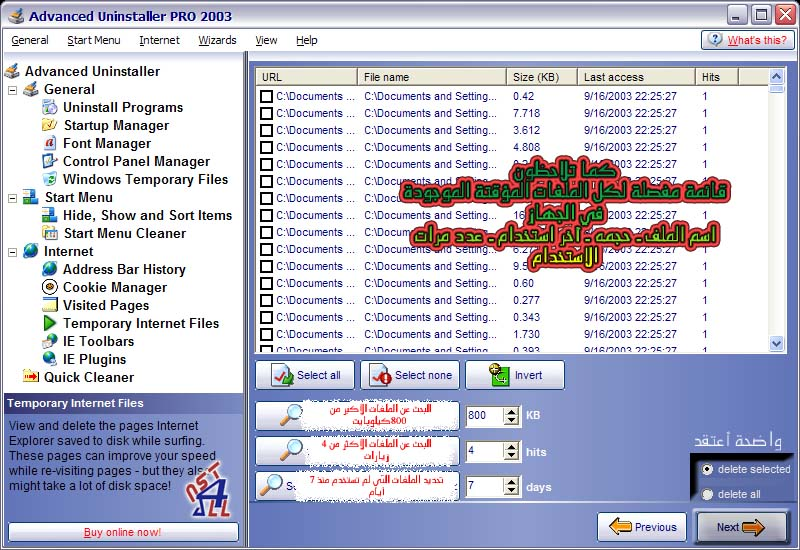Sort list by Last access column header
Viewport: 800px width, 550px height.
tap(636, 77)
